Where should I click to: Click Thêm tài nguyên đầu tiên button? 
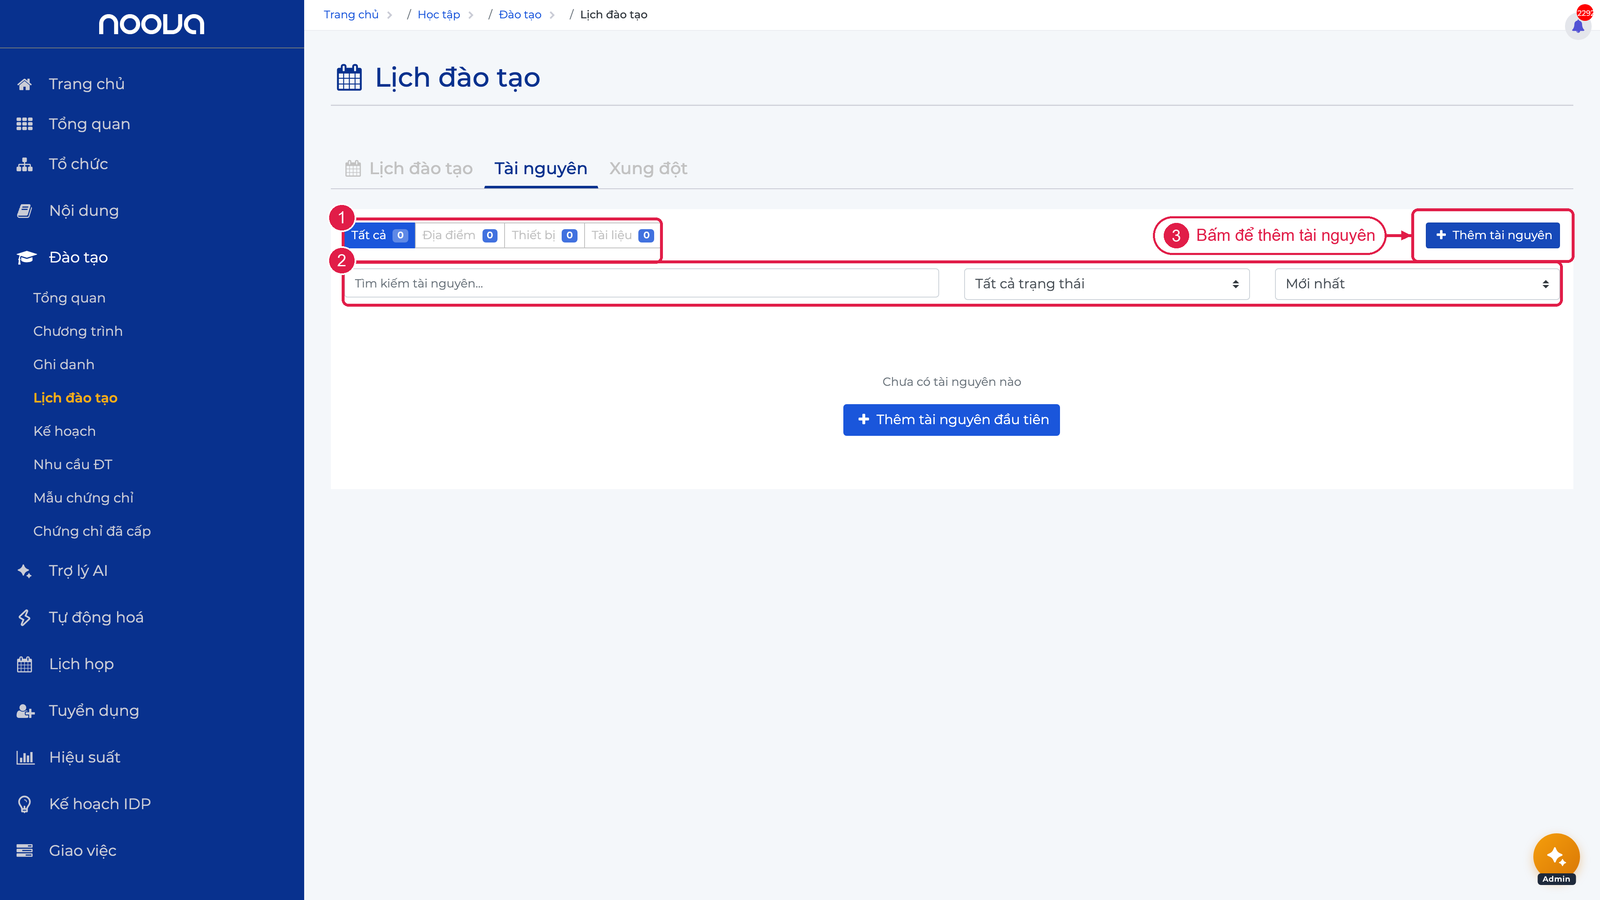(951, 420)
